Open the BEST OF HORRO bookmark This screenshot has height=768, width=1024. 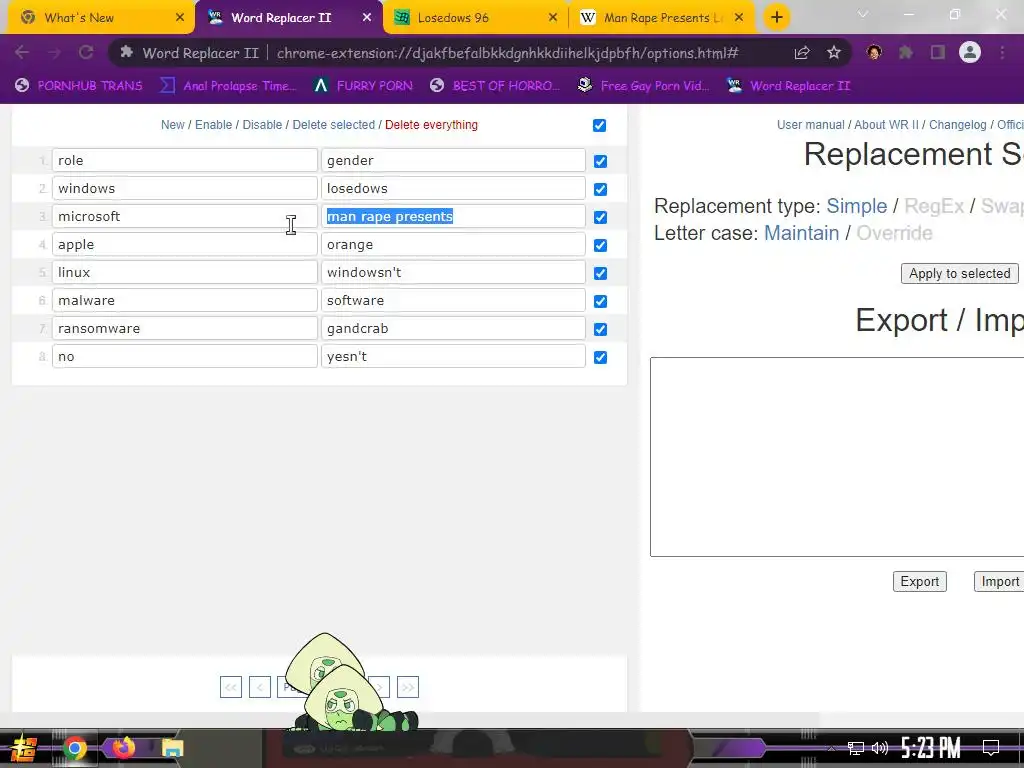(x=496, y=86)
